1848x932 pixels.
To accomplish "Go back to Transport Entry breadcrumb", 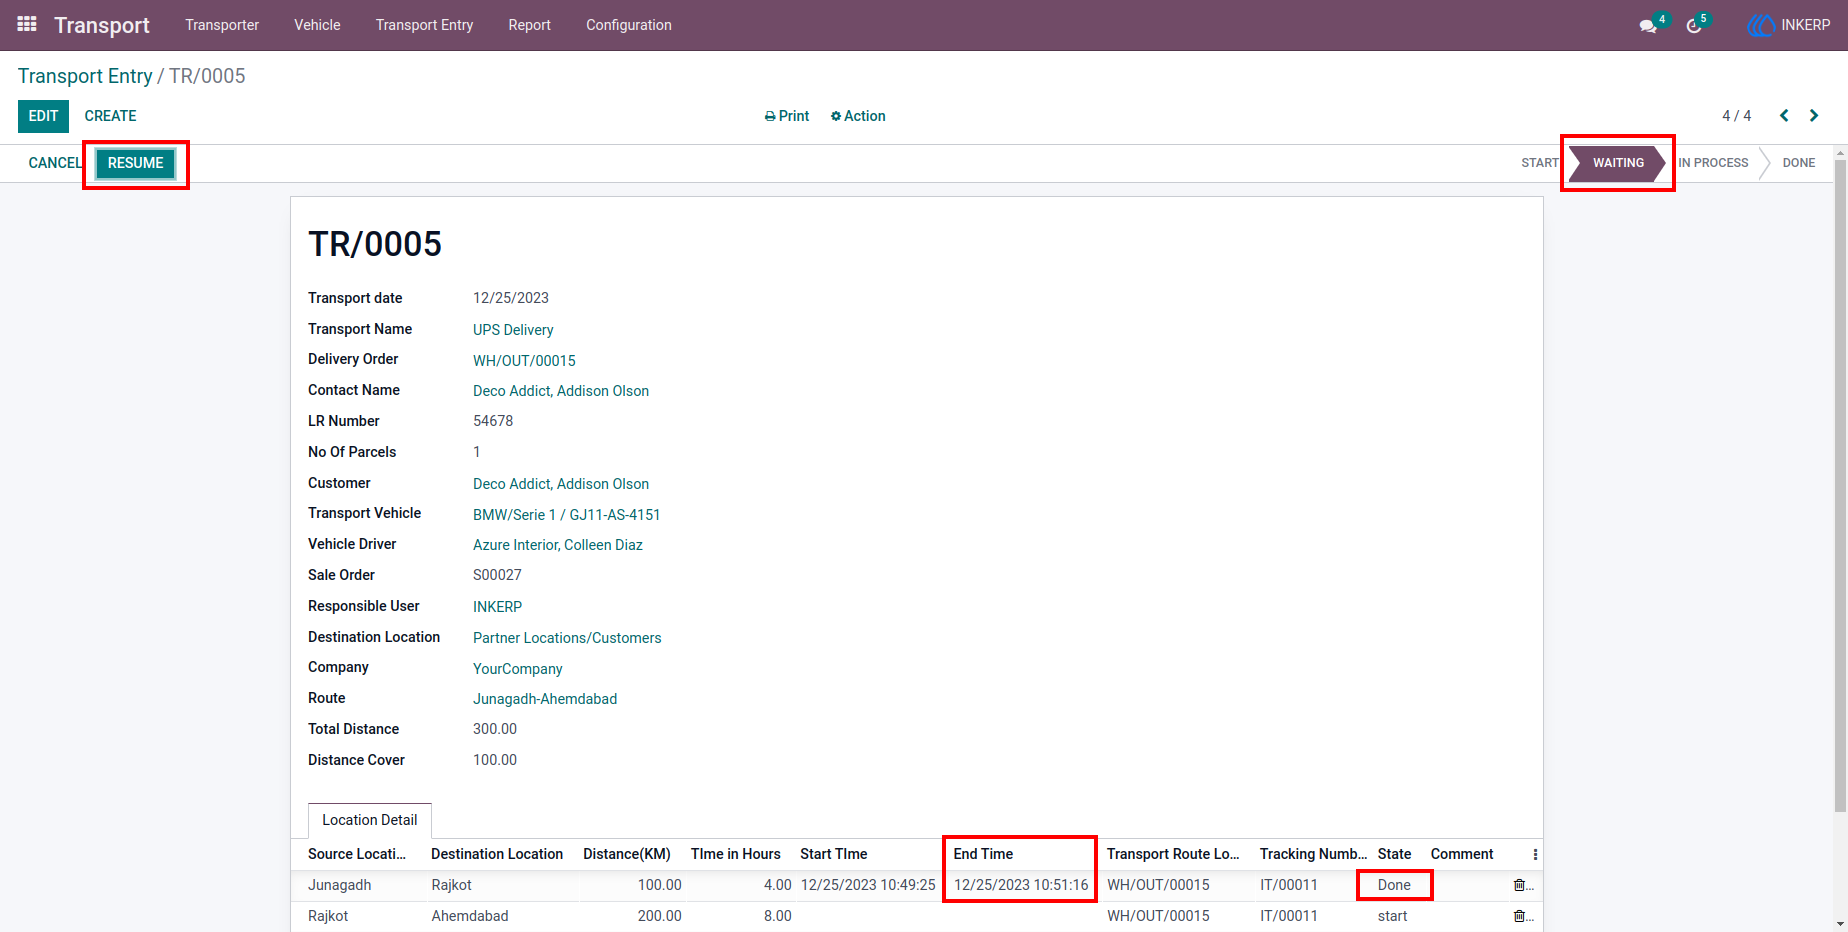I will point(85,76).
